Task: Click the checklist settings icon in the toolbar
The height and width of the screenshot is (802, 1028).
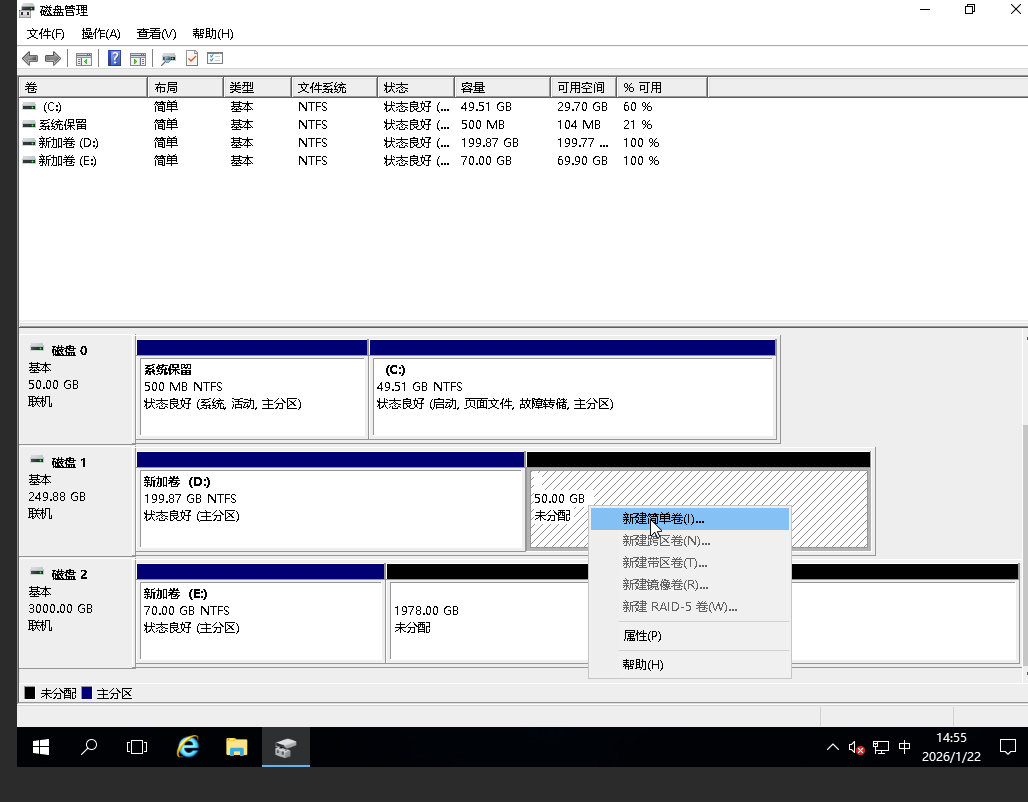Action: (x=215, y=59)
